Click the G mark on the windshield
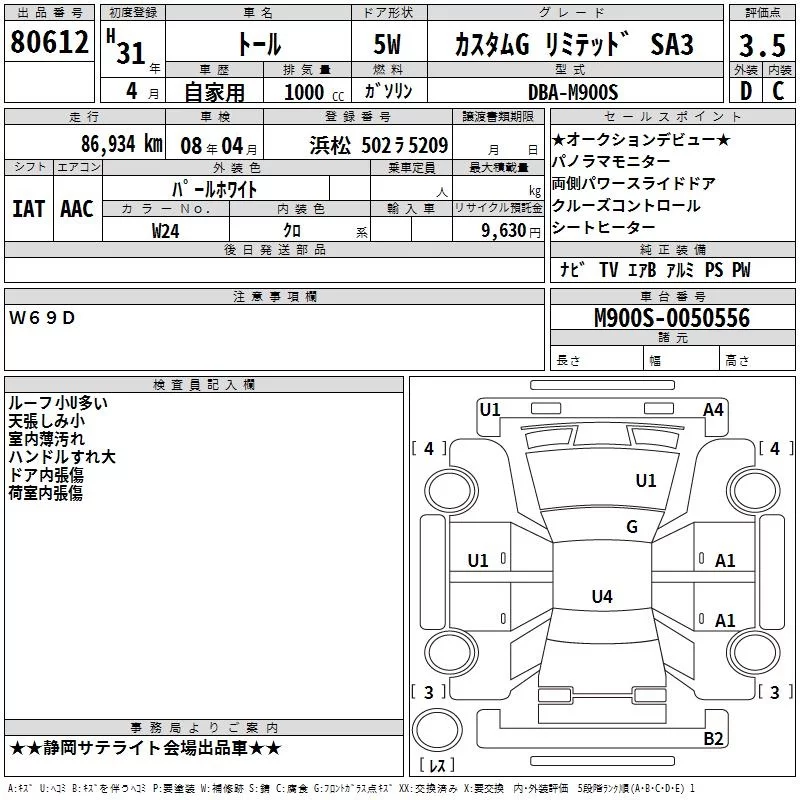Screen dimensions: 800x800 coord(632,526)
